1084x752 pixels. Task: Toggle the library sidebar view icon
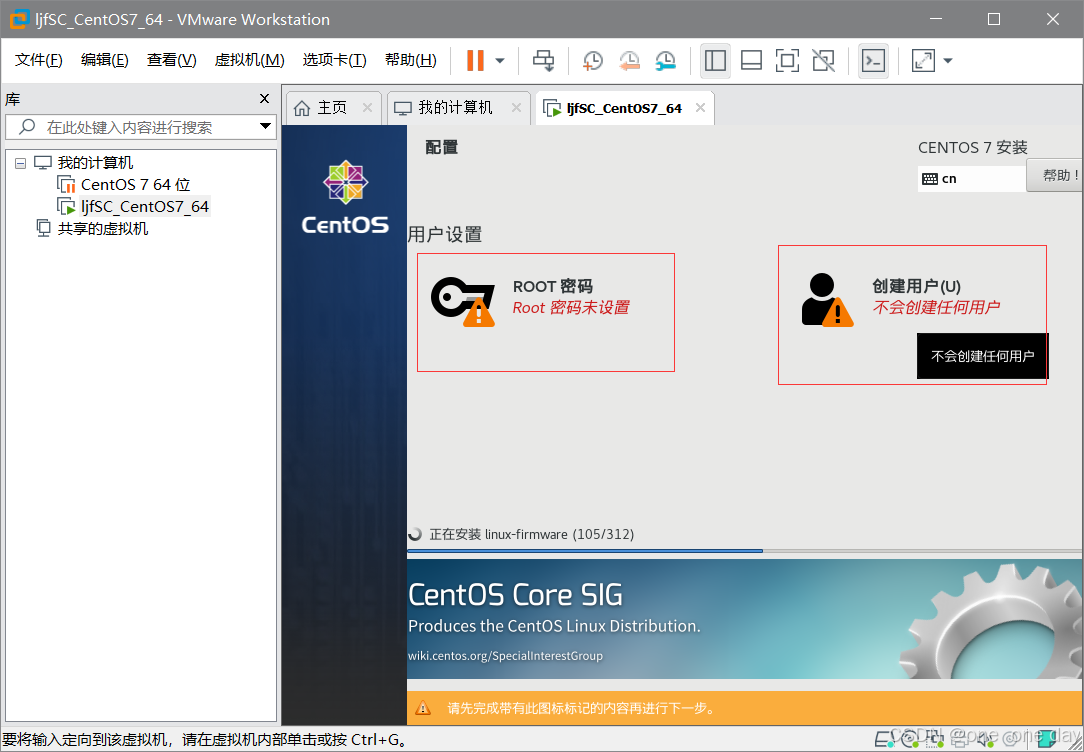716,61
